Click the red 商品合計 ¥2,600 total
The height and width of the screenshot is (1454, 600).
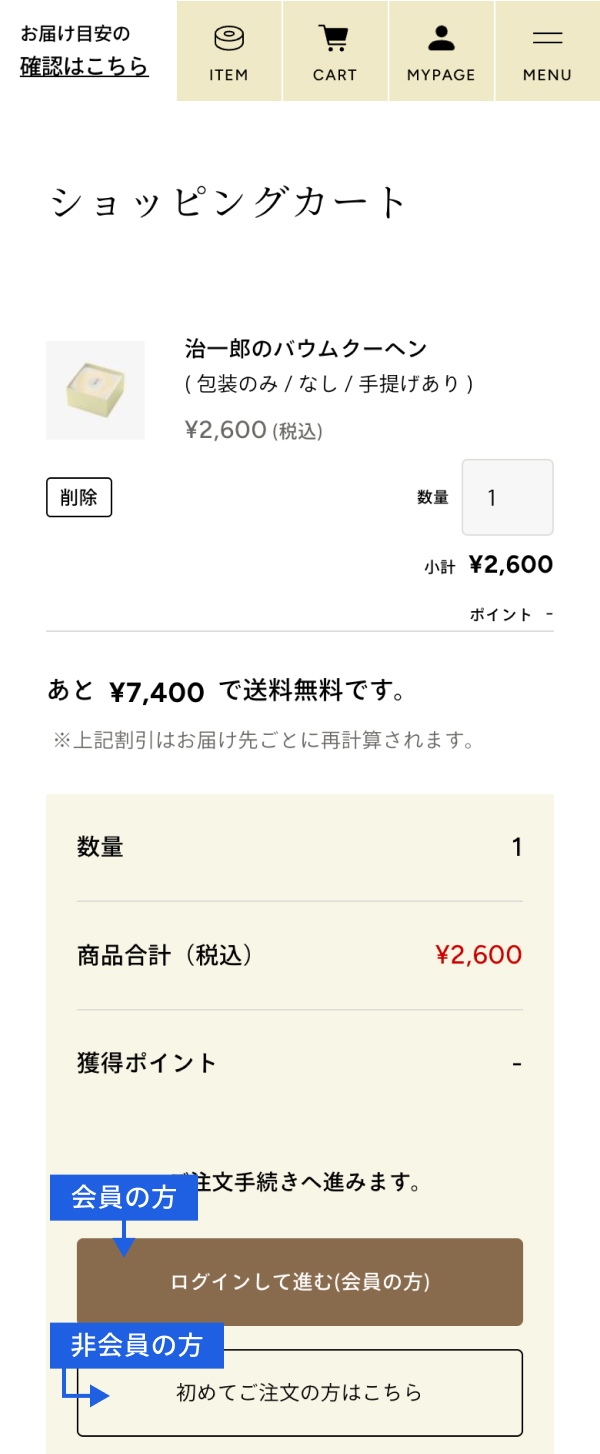click(478, 955)
